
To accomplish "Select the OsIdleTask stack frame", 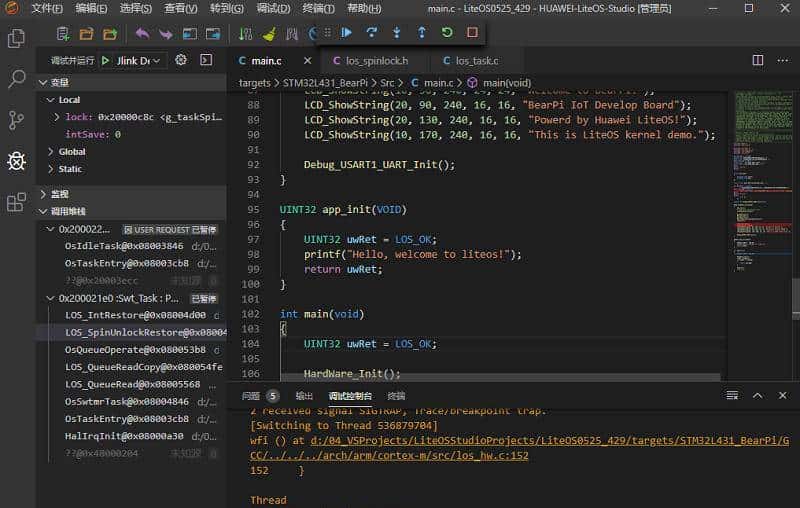I will [132, 246].
